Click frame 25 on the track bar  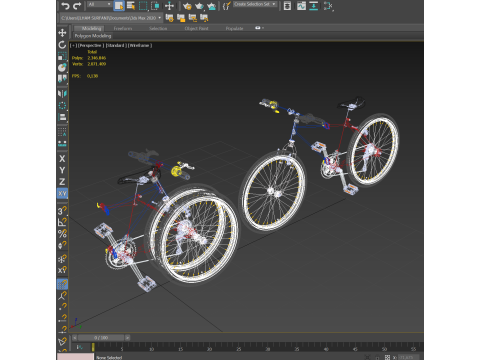239,349
